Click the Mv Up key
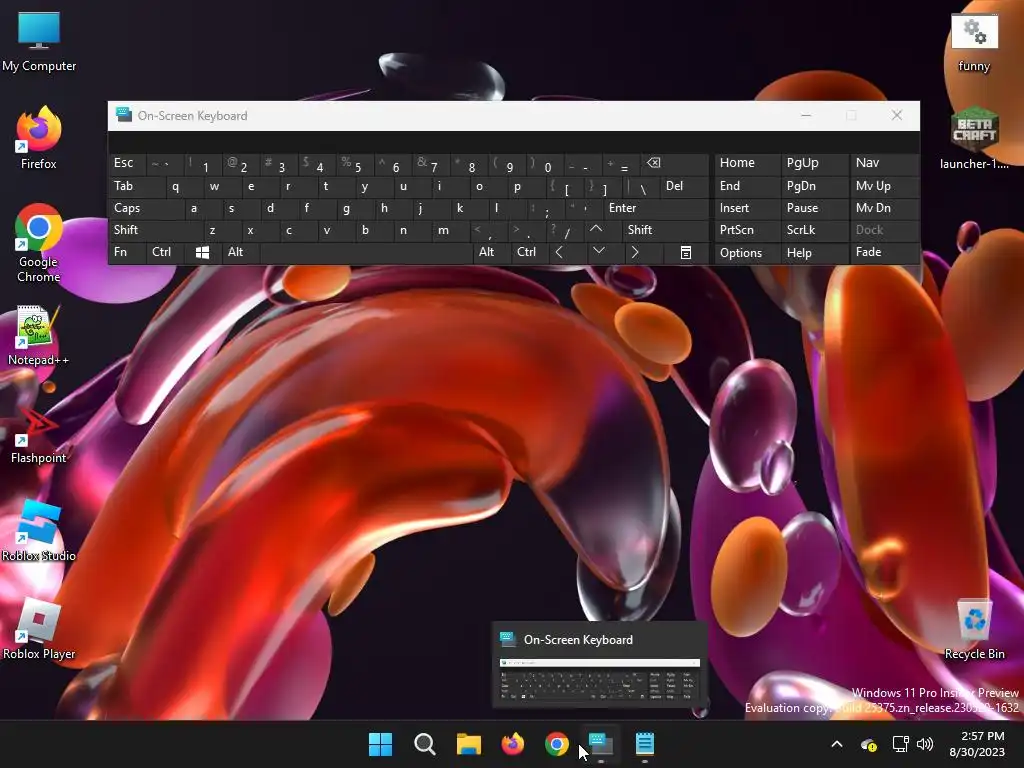Screen dimensions: 1024x768 884,186
